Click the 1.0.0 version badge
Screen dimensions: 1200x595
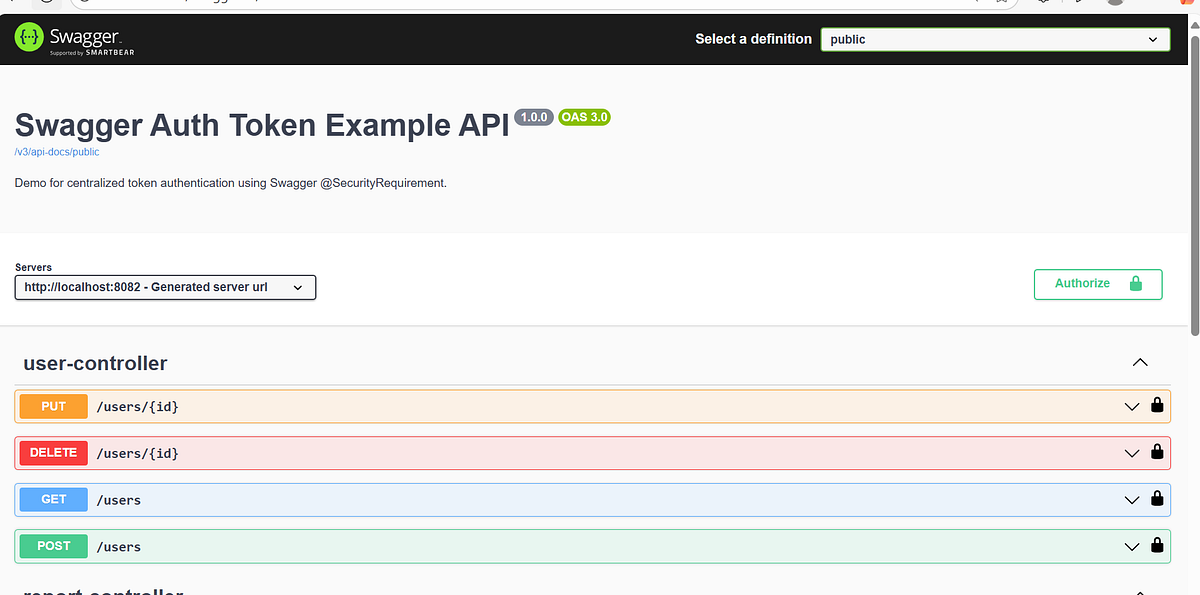[x=534, y=117]
